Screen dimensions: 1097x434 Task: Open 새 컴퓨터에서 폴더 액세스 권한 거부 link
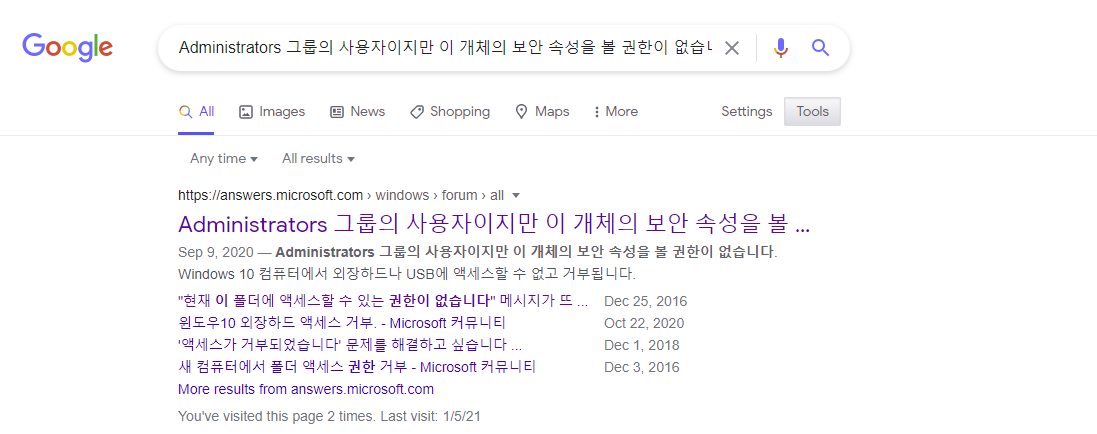point(357,368)
